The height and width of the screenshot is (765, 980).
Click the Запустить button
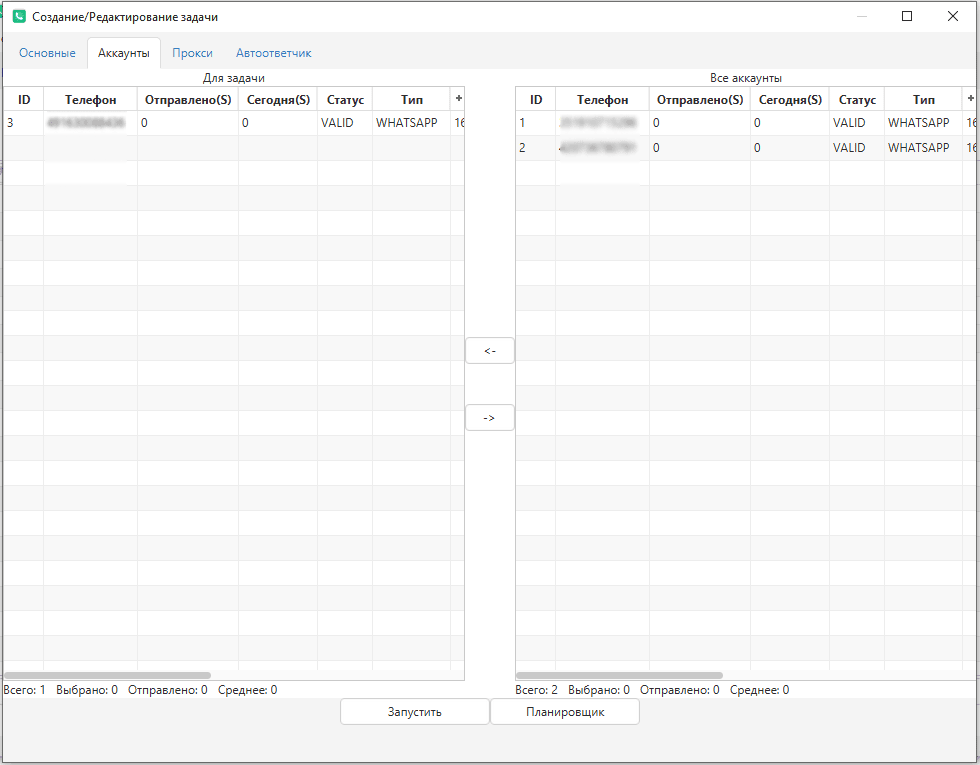tap(414, 712)
